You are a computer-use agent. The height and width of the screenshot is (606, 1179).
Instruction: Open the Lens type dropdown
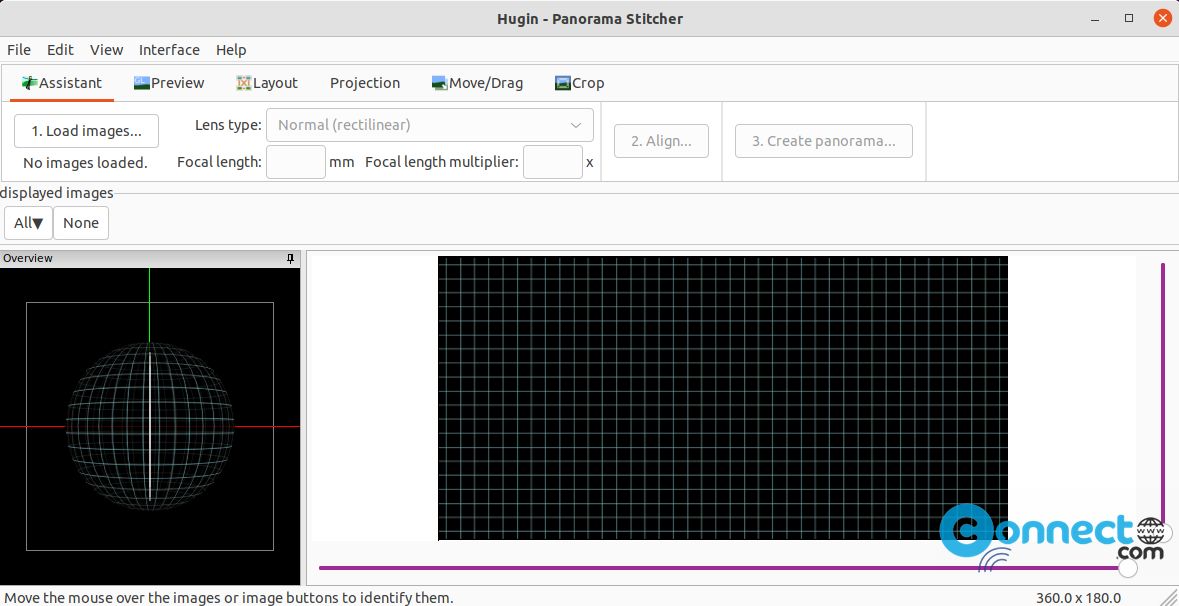click(x=429, y=125)
